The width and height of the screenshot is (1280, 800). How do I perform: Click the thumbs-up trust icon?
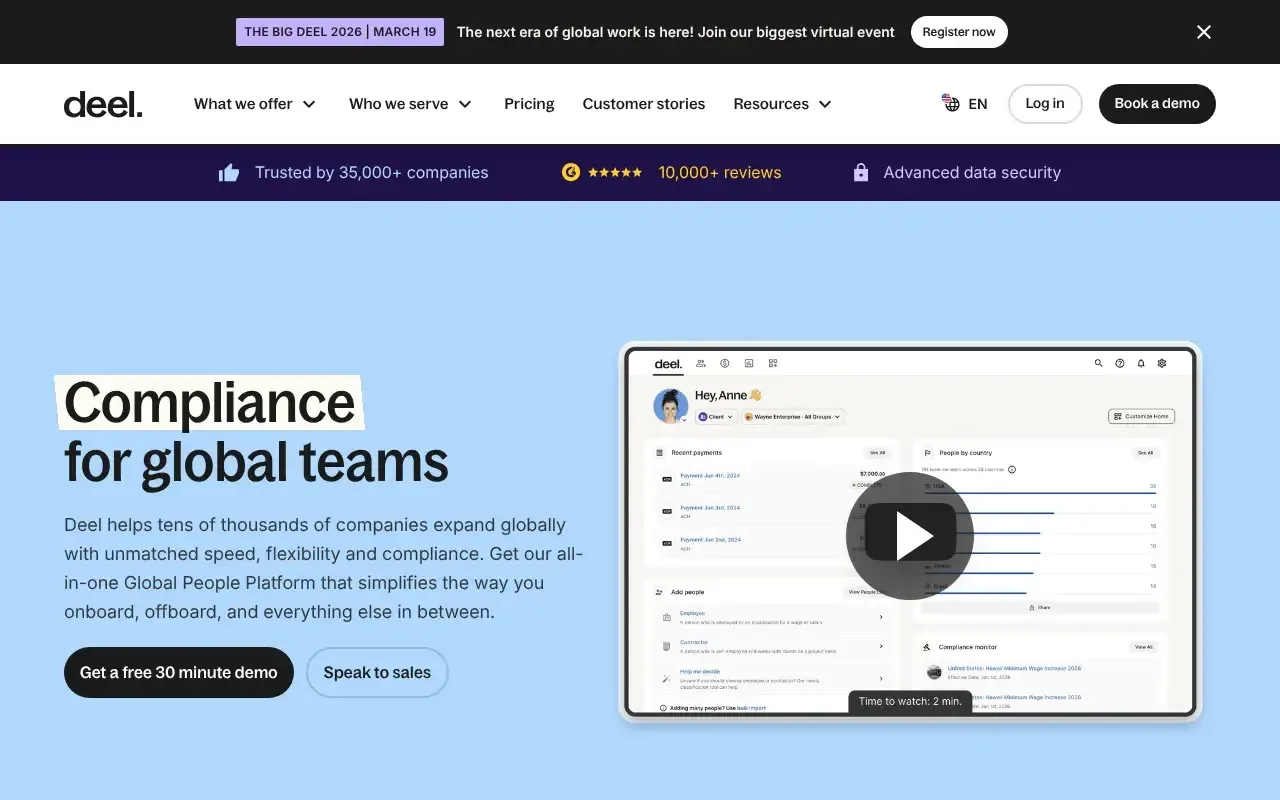[229, 173]
